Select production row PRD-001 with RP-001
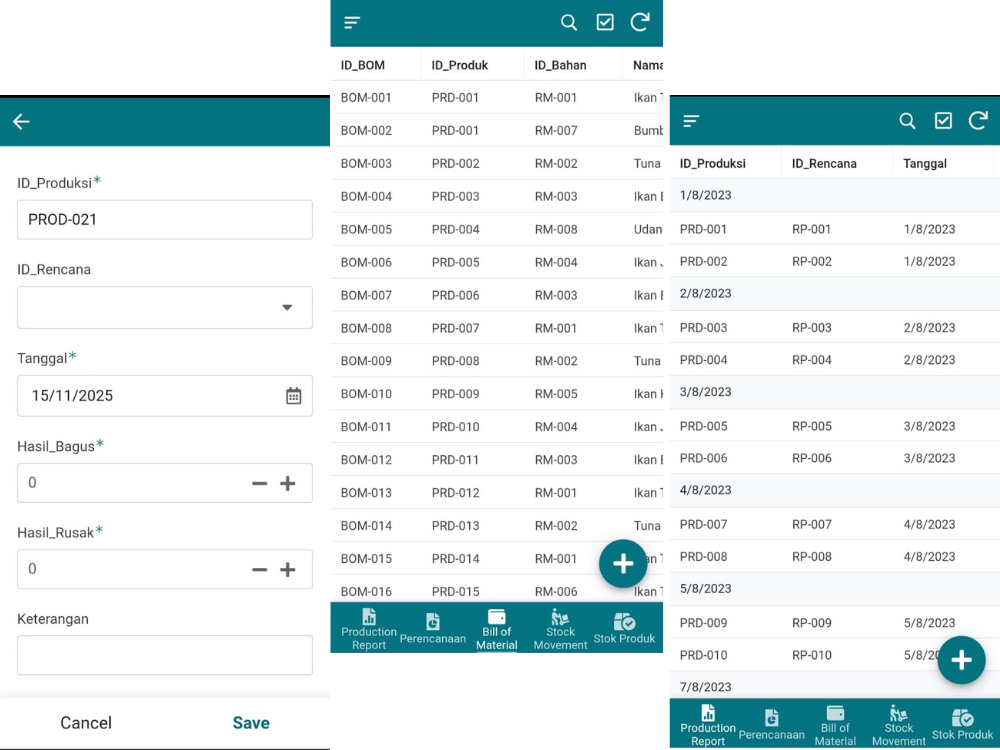The height and width of the screenshot is (750, 1000). click(835, 229)
